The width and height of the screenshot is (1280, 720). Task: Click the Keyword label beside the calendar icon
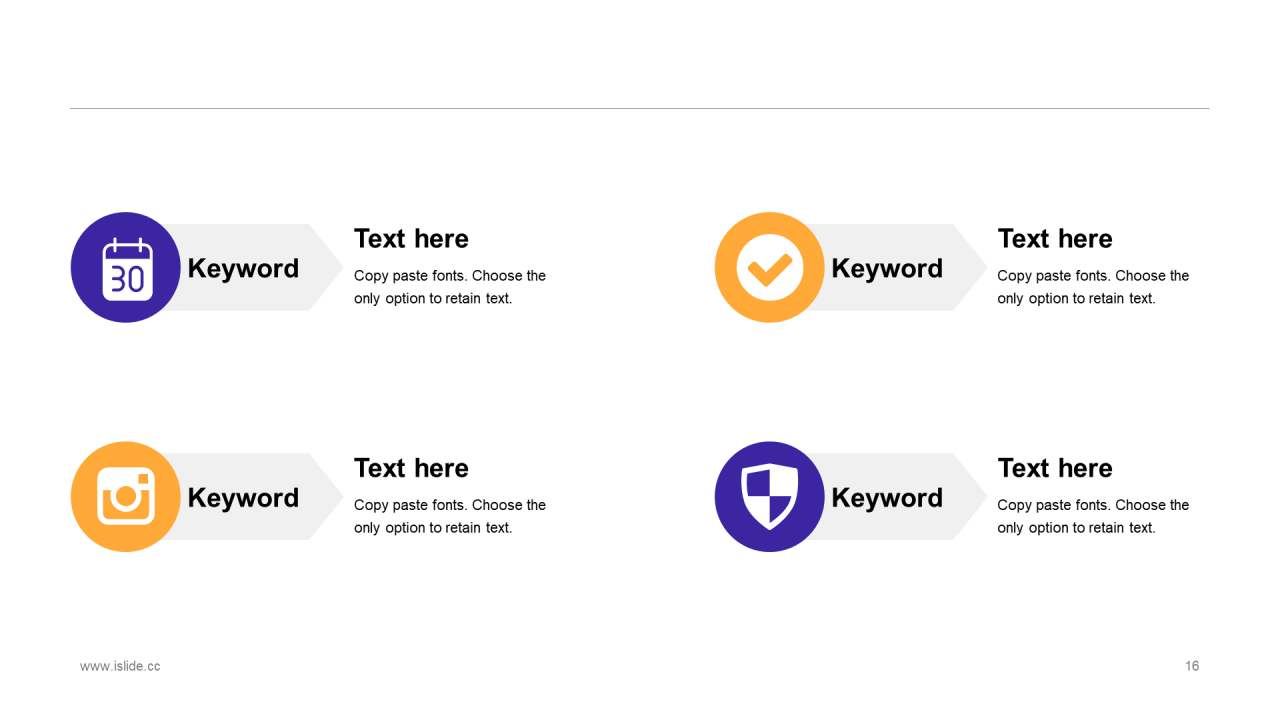coord(243,268)
